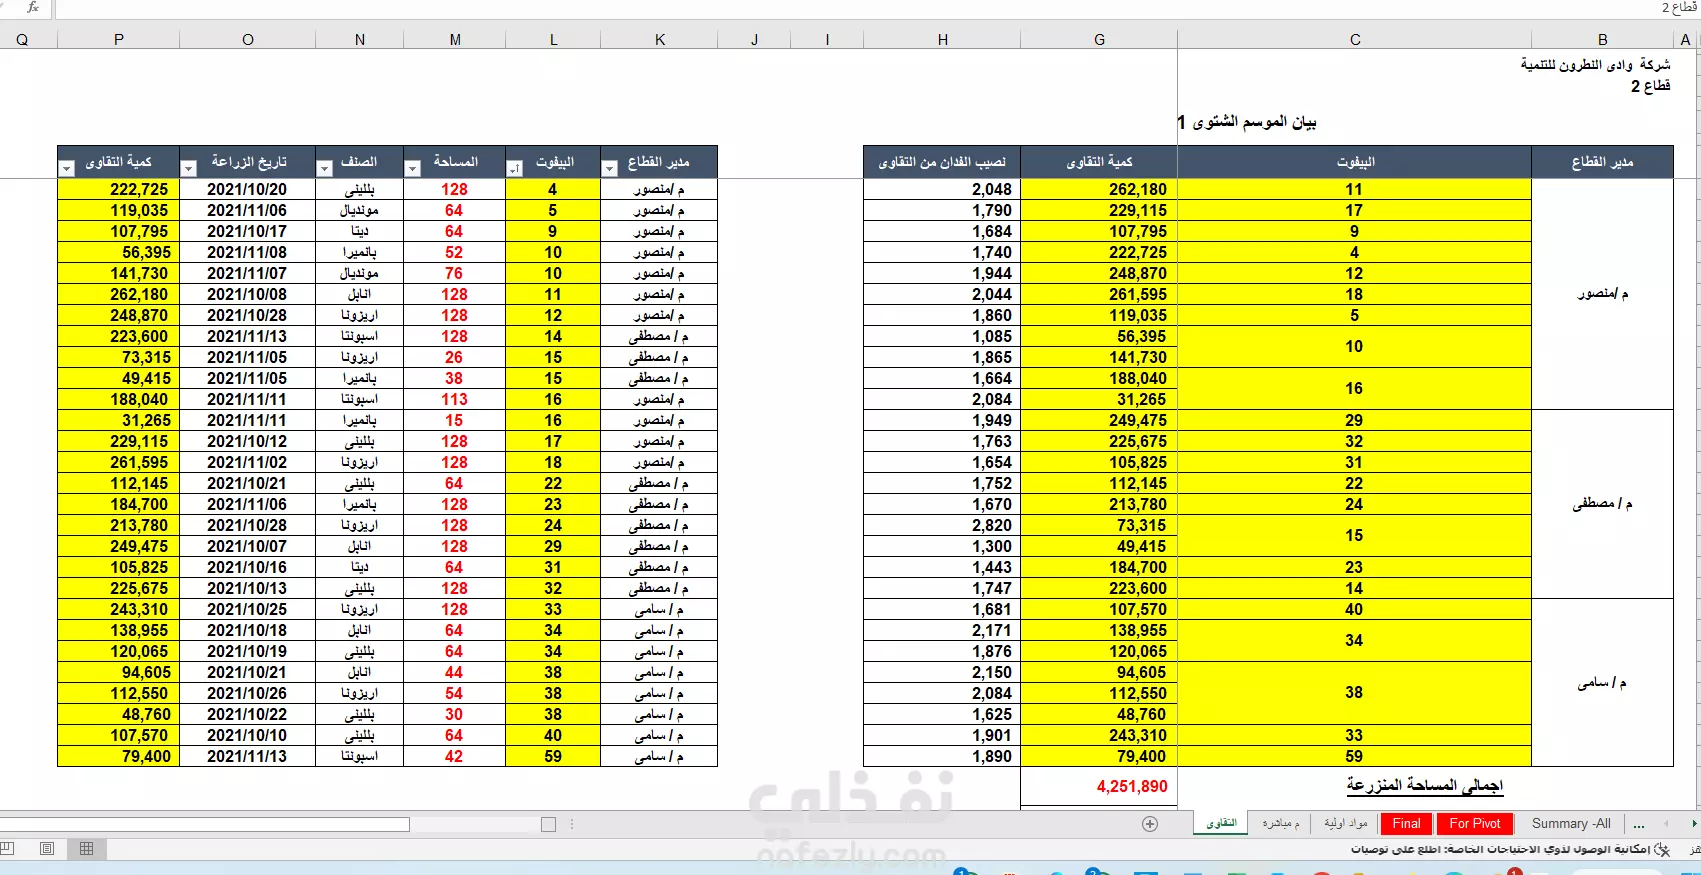Viewport: 1701px width, 875px height.
Task: Add a new sheet with plus icon
Action: coord(1150,824)
